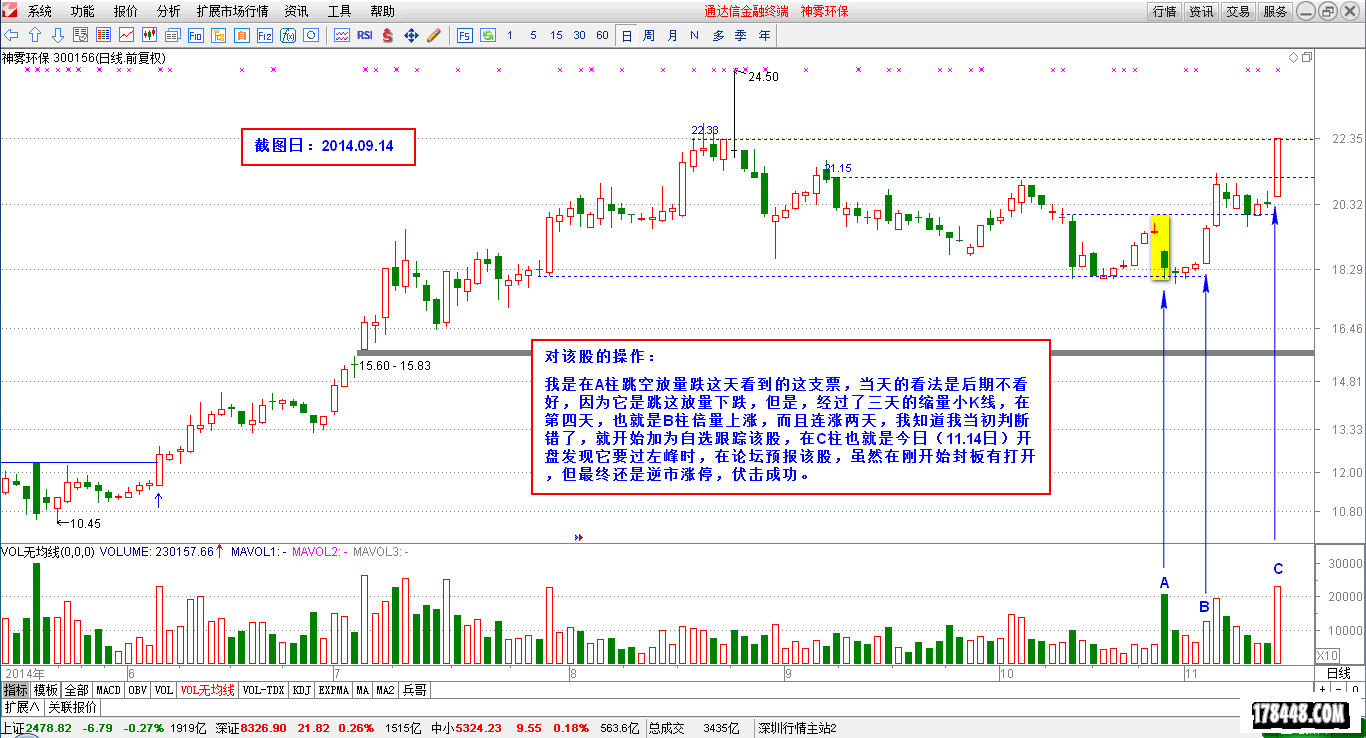
Task: Select the RSI indicator icon
Action: click(365, 35)
